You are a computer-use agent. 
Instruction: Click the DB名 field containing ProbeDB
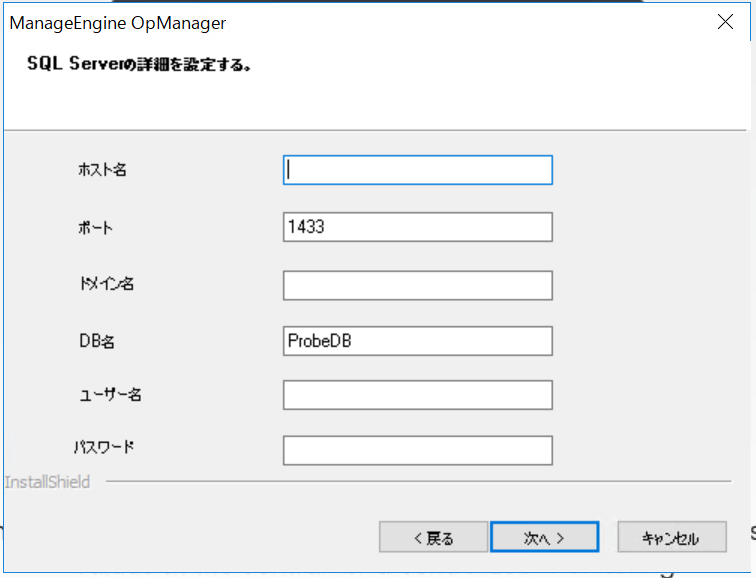coord(418,341)
